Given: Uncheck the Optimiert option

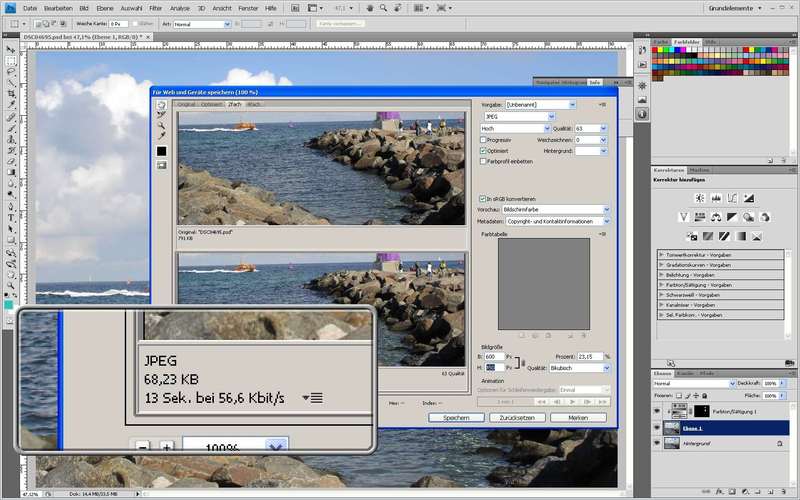Looking at the screenshot, I should 484,151.
